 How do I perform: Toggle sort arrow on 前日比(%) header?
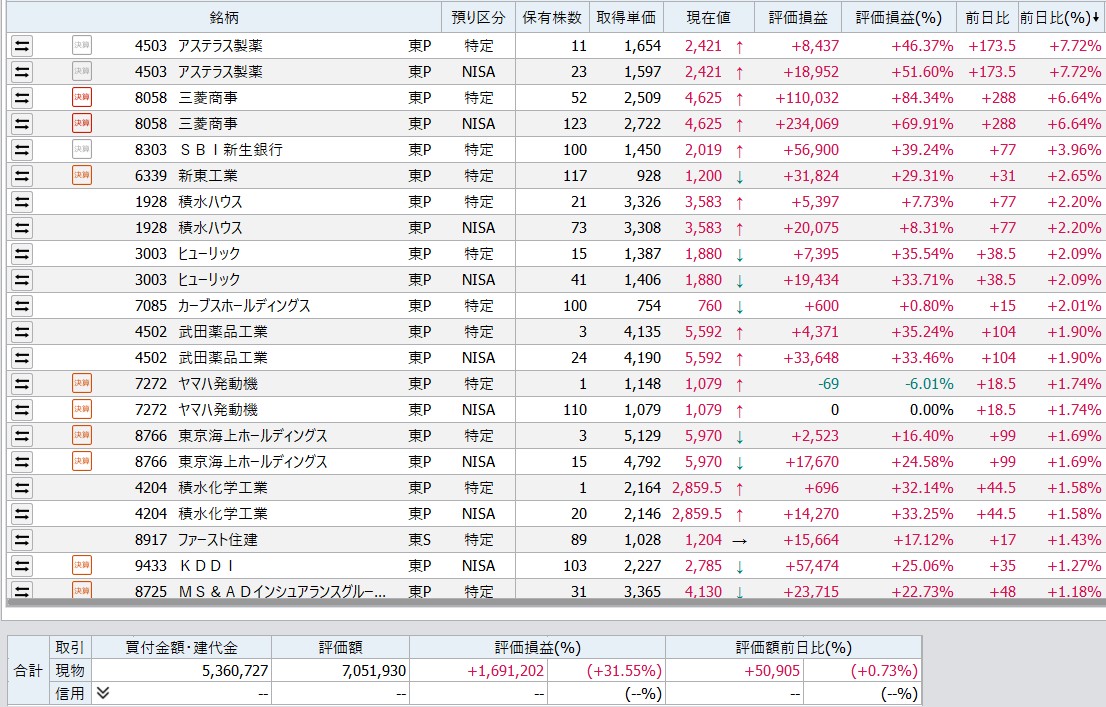[1095, 18]
